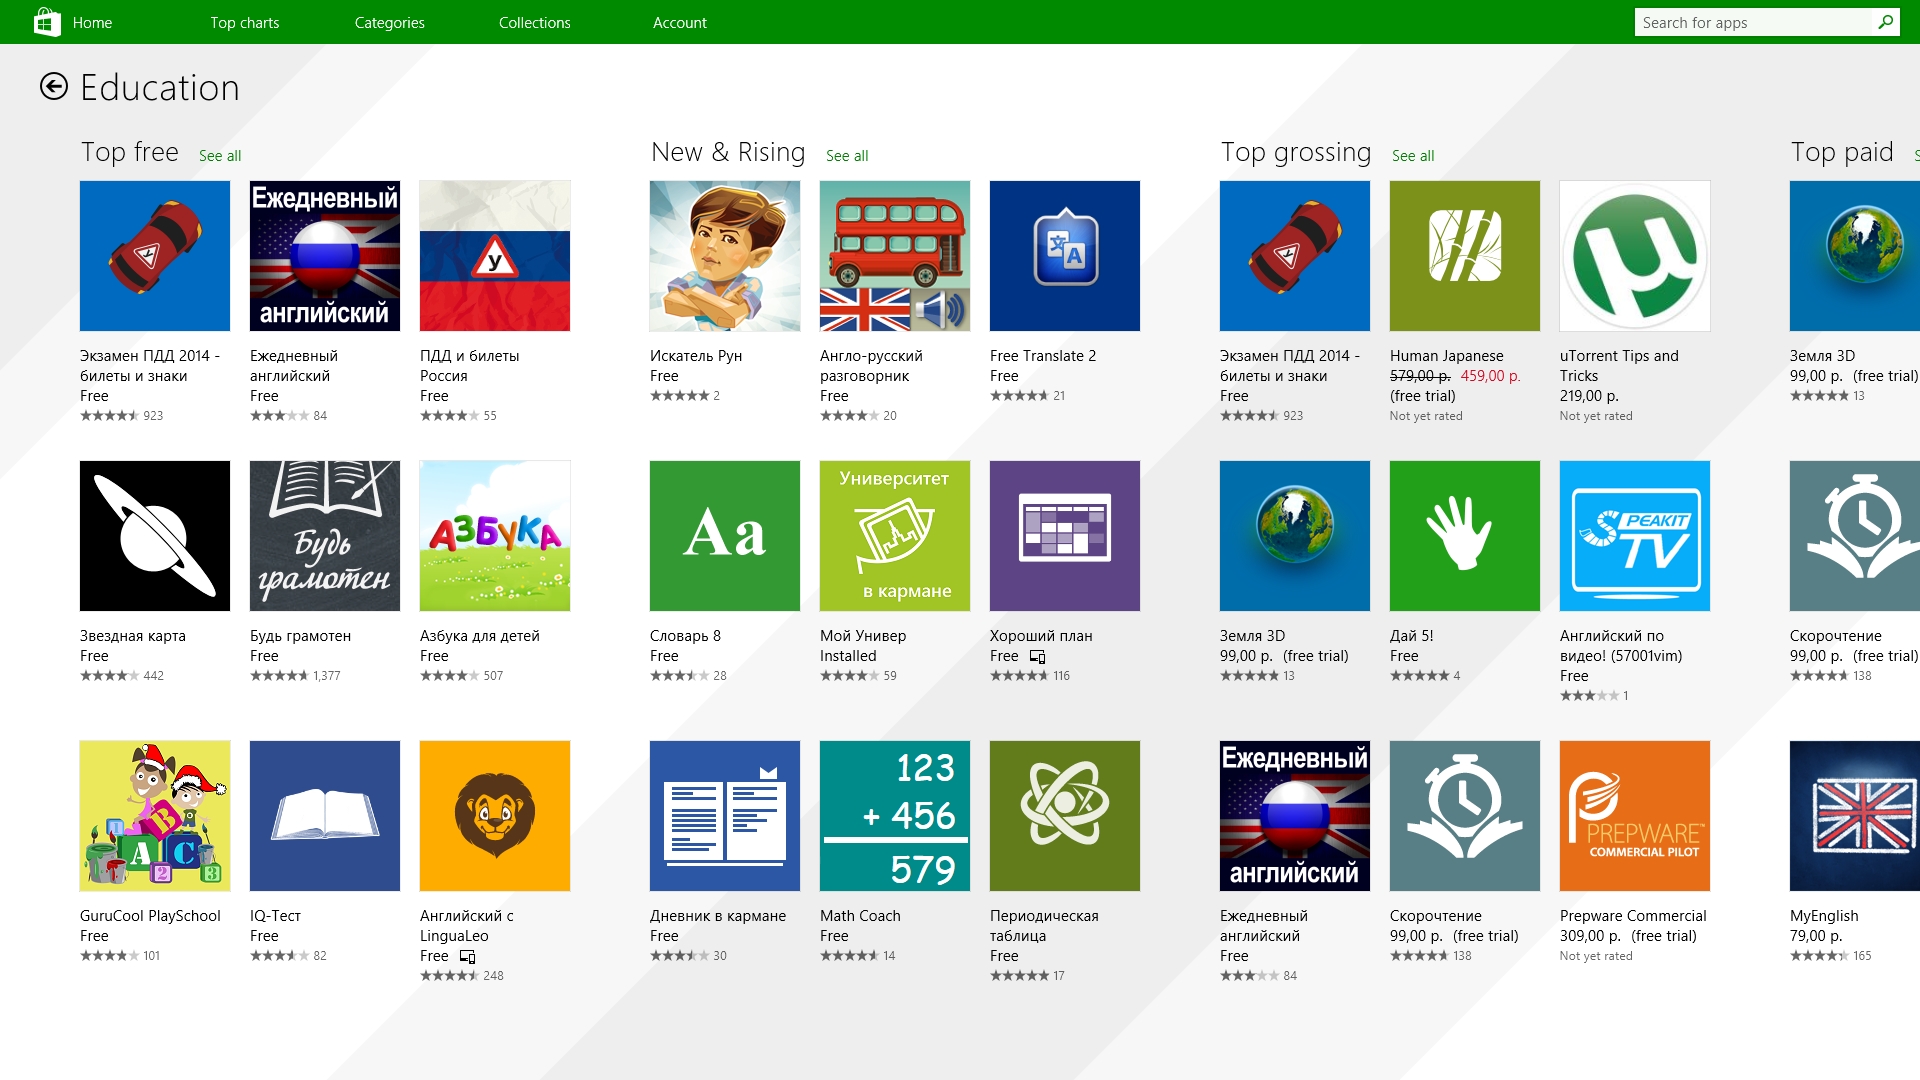Click the 'Искатель Рун' app title
This screenshot has width=1920, height=1080.
[x=696, y=356]
